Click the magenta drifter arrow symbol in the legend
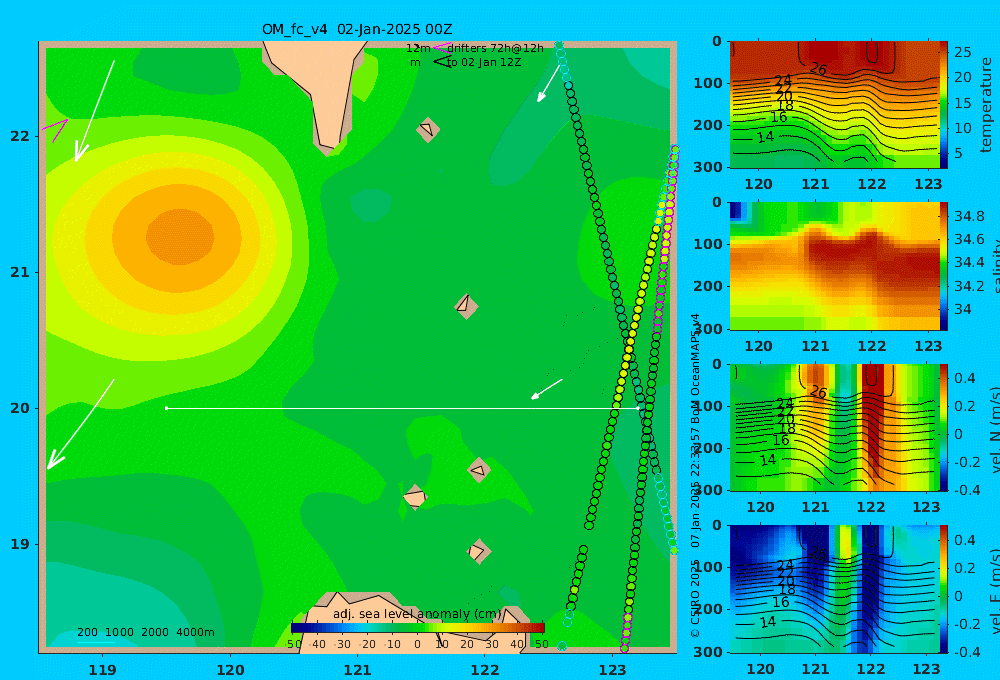1000x680 pixels. click(x=441, y=48)
